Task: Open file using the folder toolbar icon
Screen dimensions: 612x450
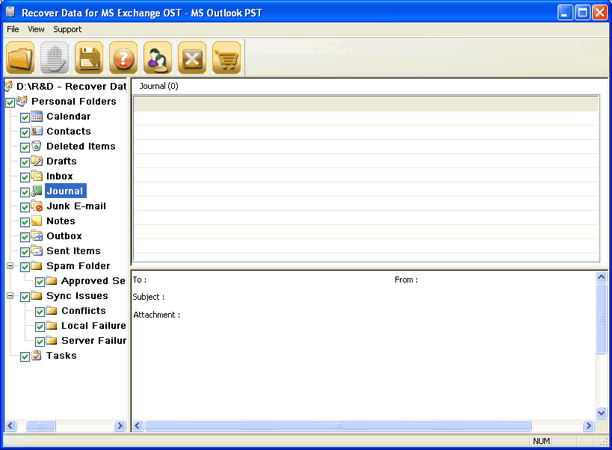Action: pos(20,58)
